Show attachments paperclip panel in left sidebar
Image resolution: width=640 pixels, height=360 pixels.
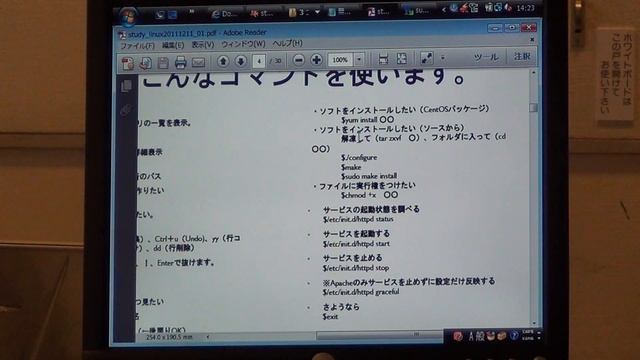pos(126,110)
